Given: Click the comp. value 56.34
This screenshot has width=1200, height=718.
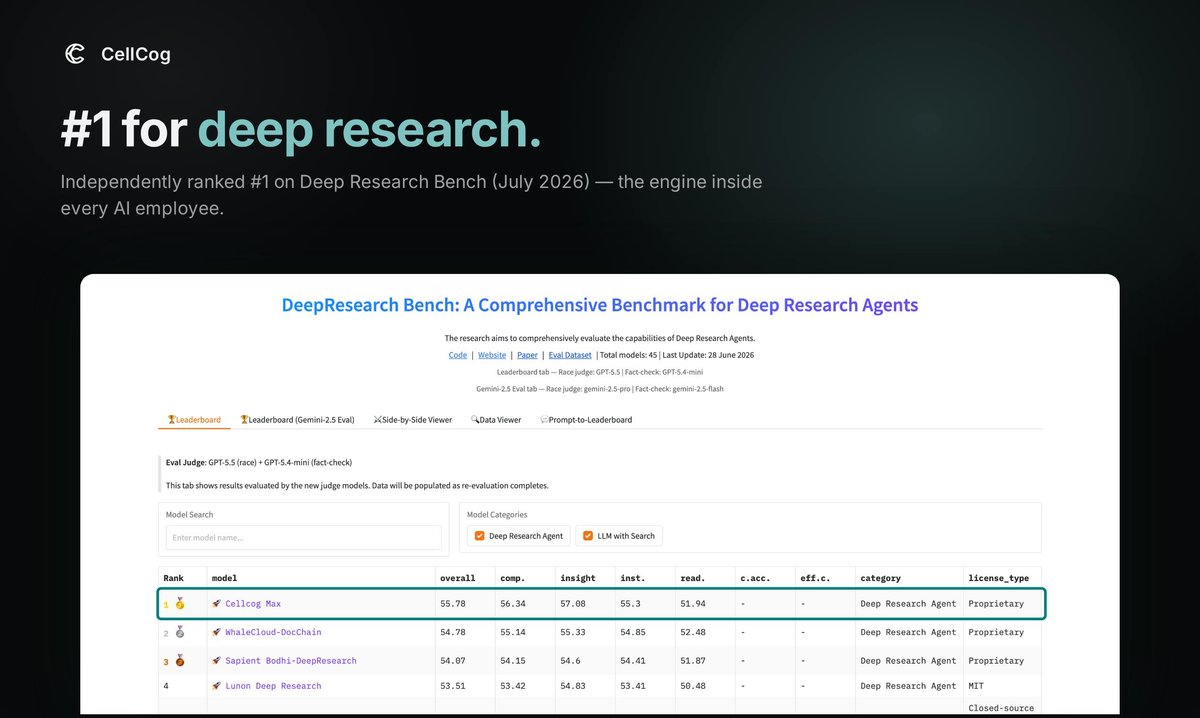Looking at the screenshot, I should [513, 604].
